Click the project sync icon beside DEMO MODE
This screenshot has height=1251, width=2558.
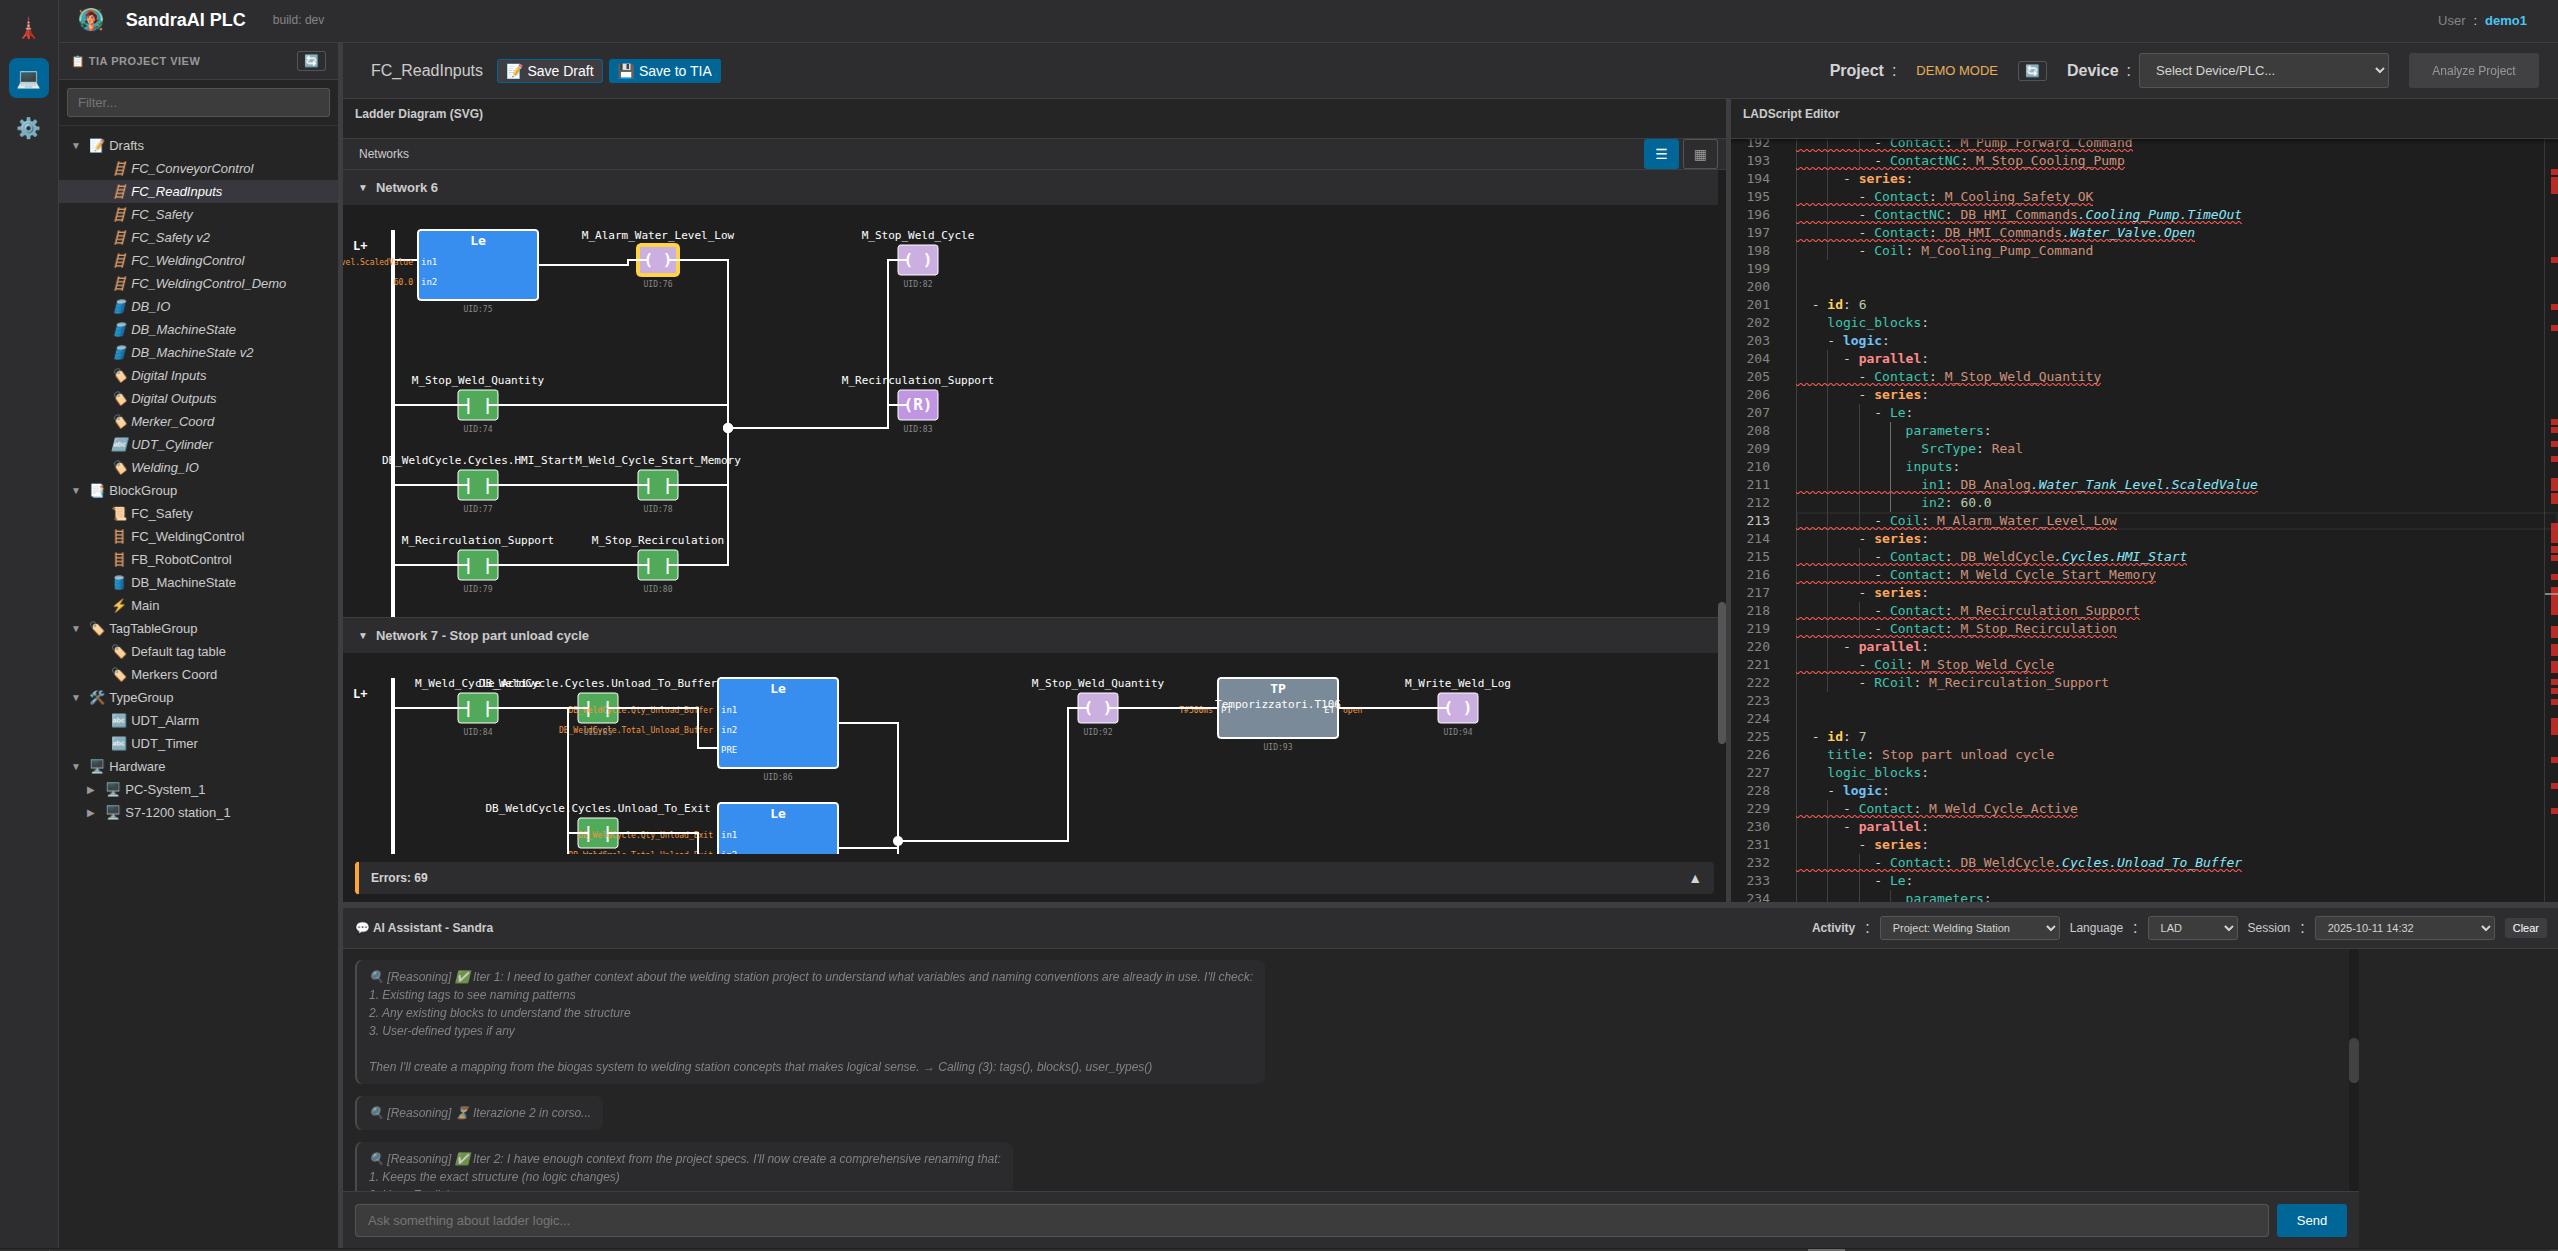click(2032, 70)
